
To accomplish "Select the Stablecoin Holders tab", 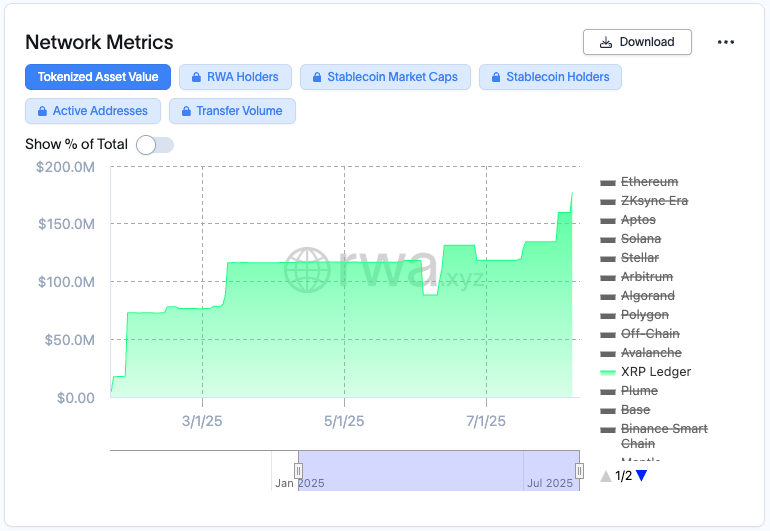I will pos(550,77).
